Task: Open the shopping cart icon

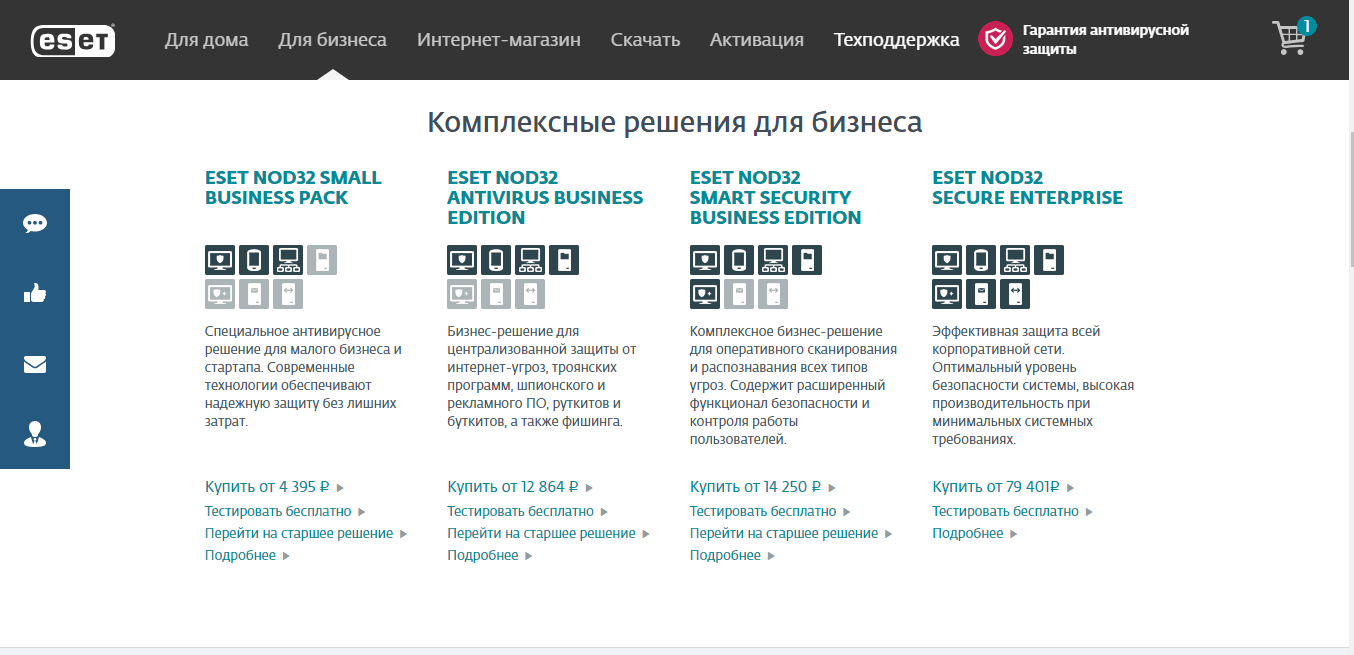Action: (x=1290, y=38)
